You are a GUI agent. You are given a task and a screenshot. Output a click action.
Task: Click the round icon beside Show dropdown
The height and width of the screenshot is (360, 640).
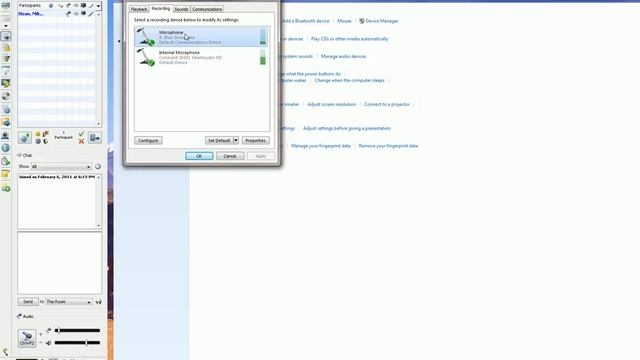pyautogui.click(x=98, y=167)
